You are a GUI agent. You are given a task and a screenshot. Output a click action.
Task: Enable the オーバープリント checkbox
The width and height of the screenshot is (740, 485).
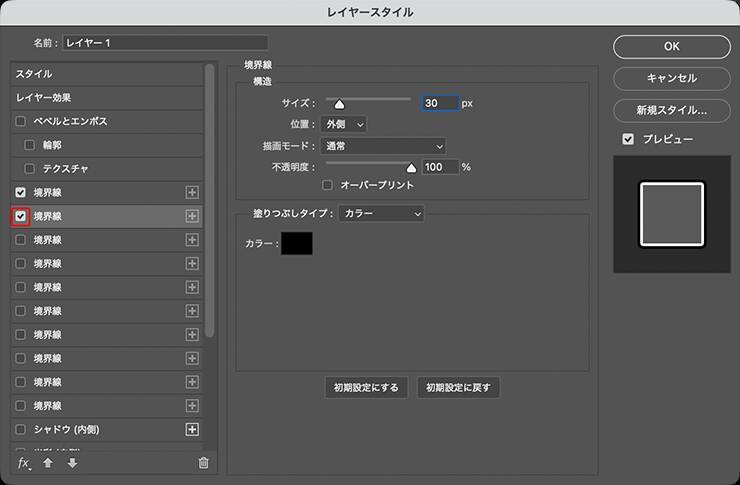327,185
